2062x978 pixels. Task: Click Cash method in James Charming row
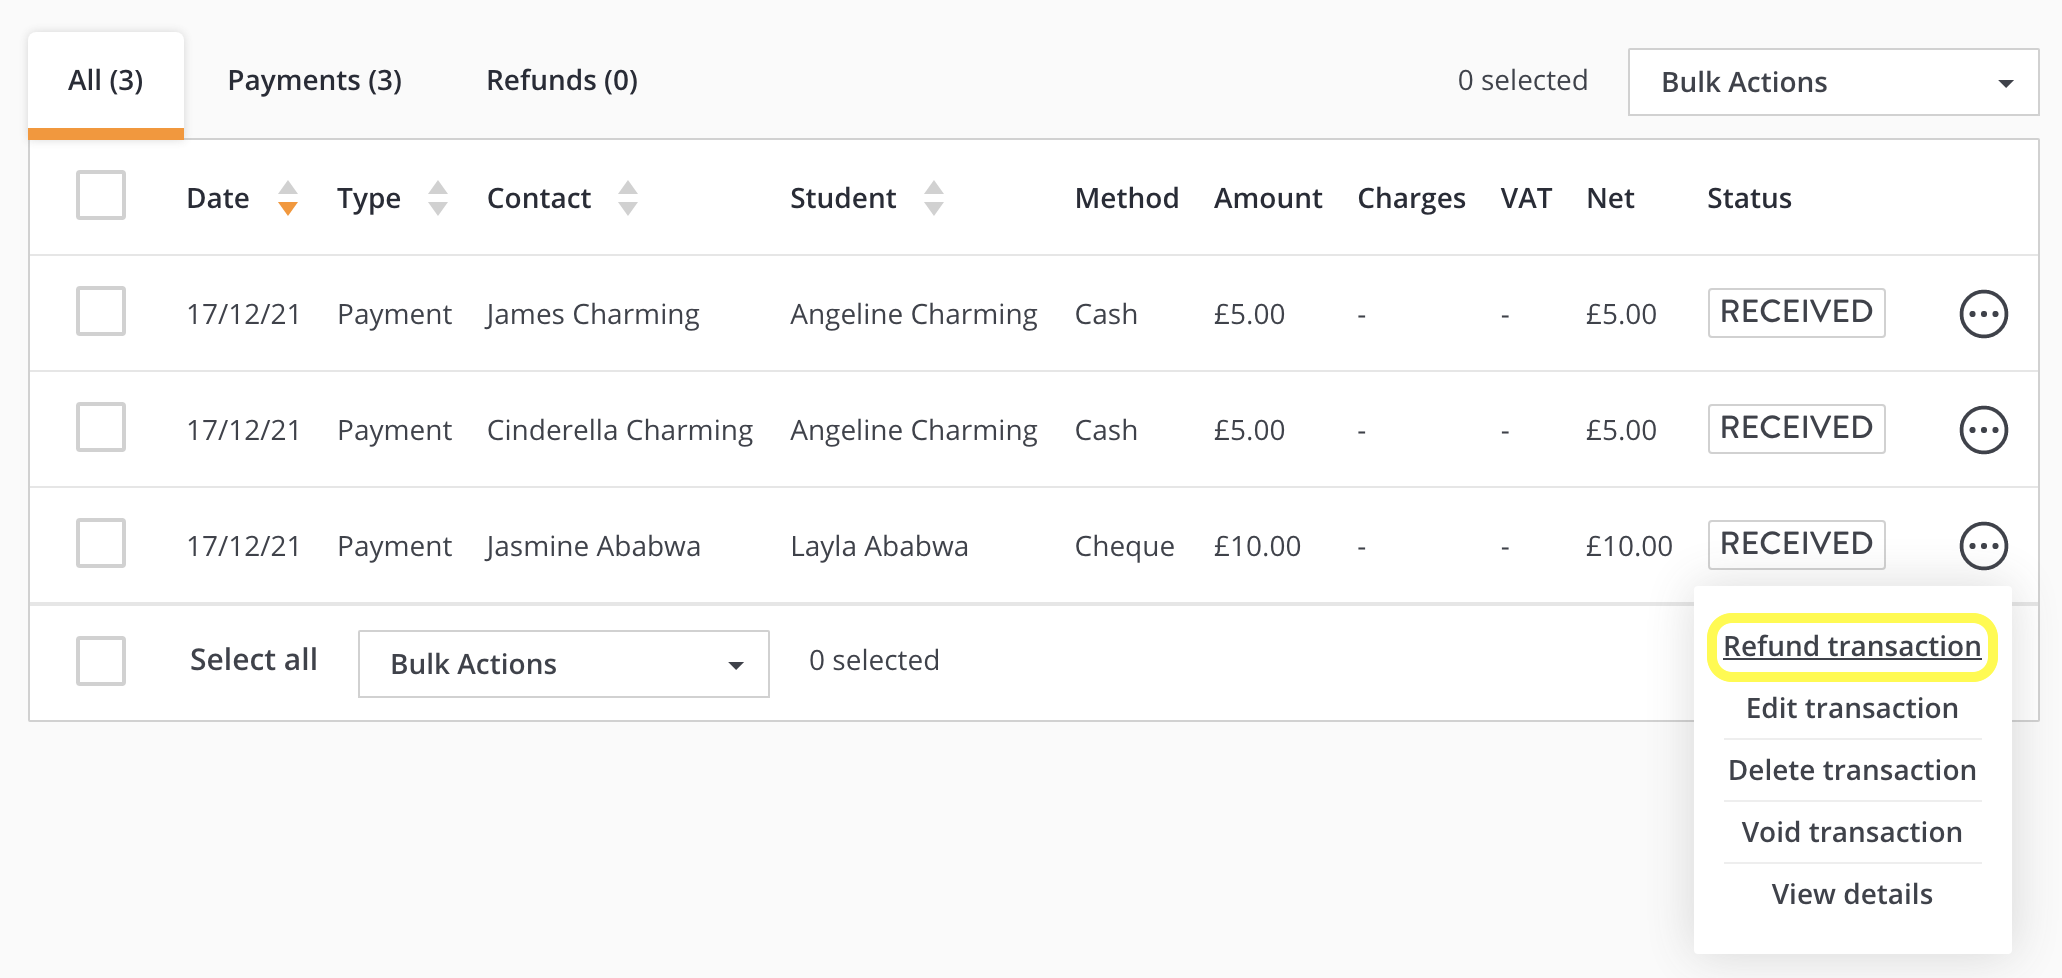pos(1106,314)
